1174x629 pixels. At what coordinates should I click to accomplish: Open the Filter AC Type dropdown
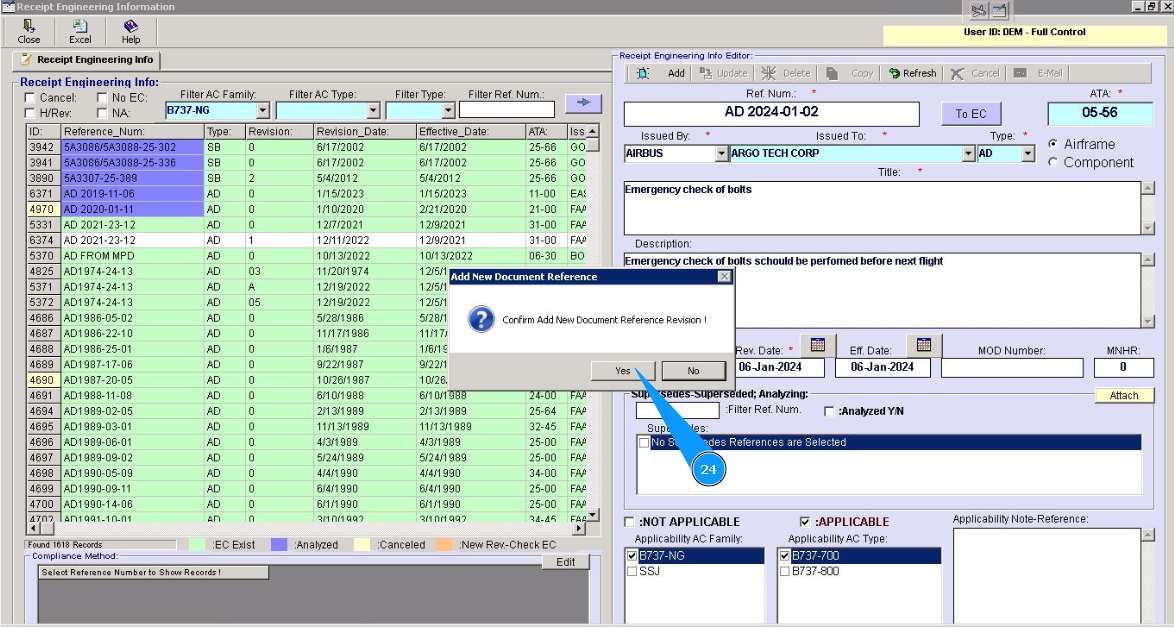(373, 111)
